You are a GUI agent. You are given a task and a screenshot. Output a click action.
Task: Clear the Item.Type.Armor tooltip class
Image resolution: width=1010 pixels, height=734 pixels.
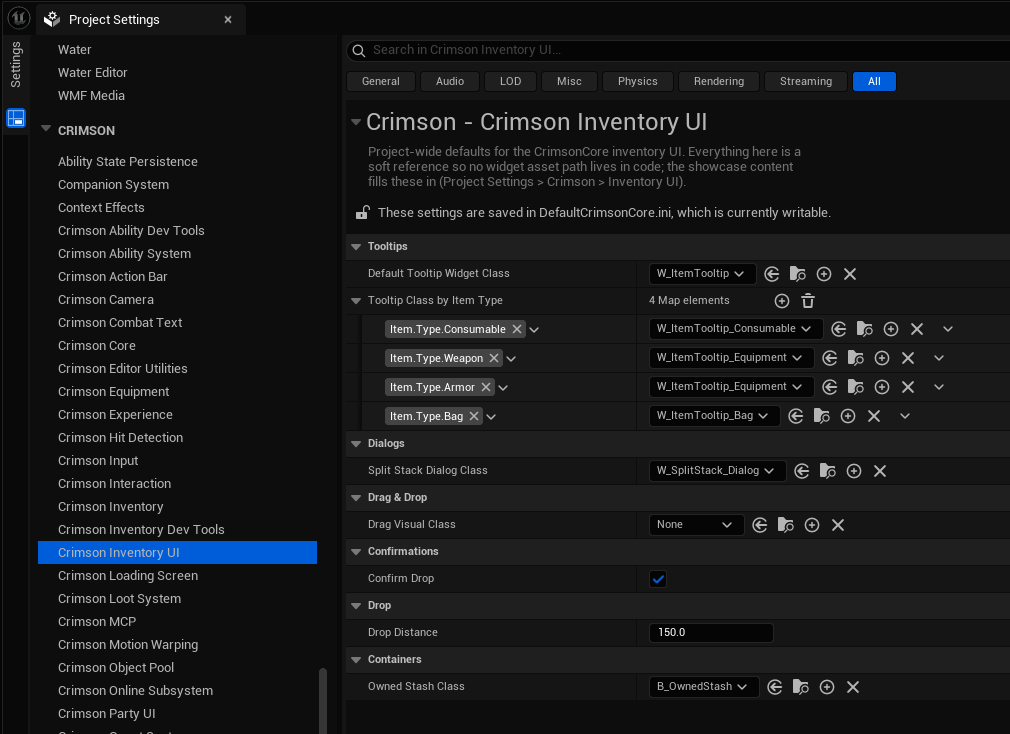(908, 387)
